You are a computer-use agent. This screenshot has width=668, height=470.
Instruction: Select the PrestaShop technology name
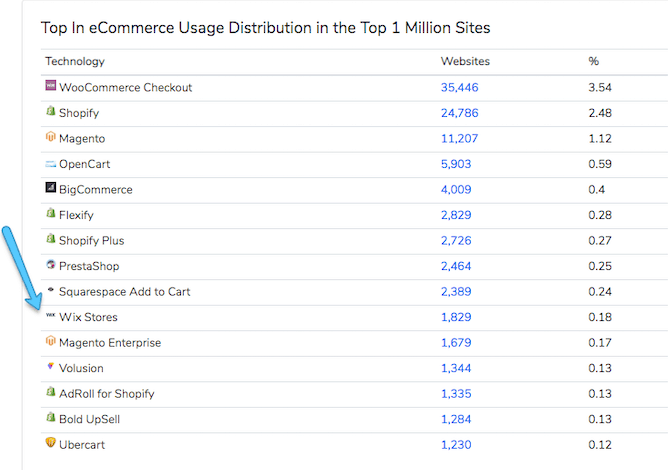89,266
